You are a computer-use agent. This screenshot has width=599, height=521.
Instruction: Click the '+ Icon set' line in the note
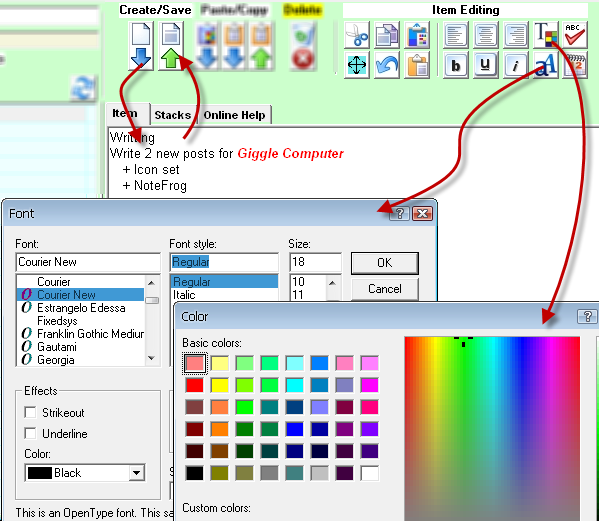click(151, 170)
